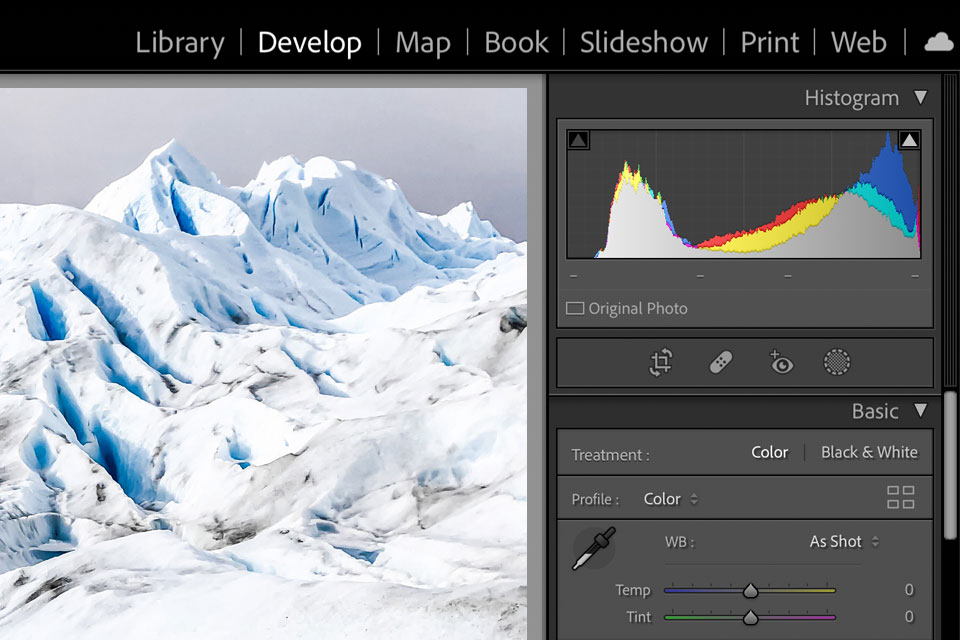Open the Print module

770,43
